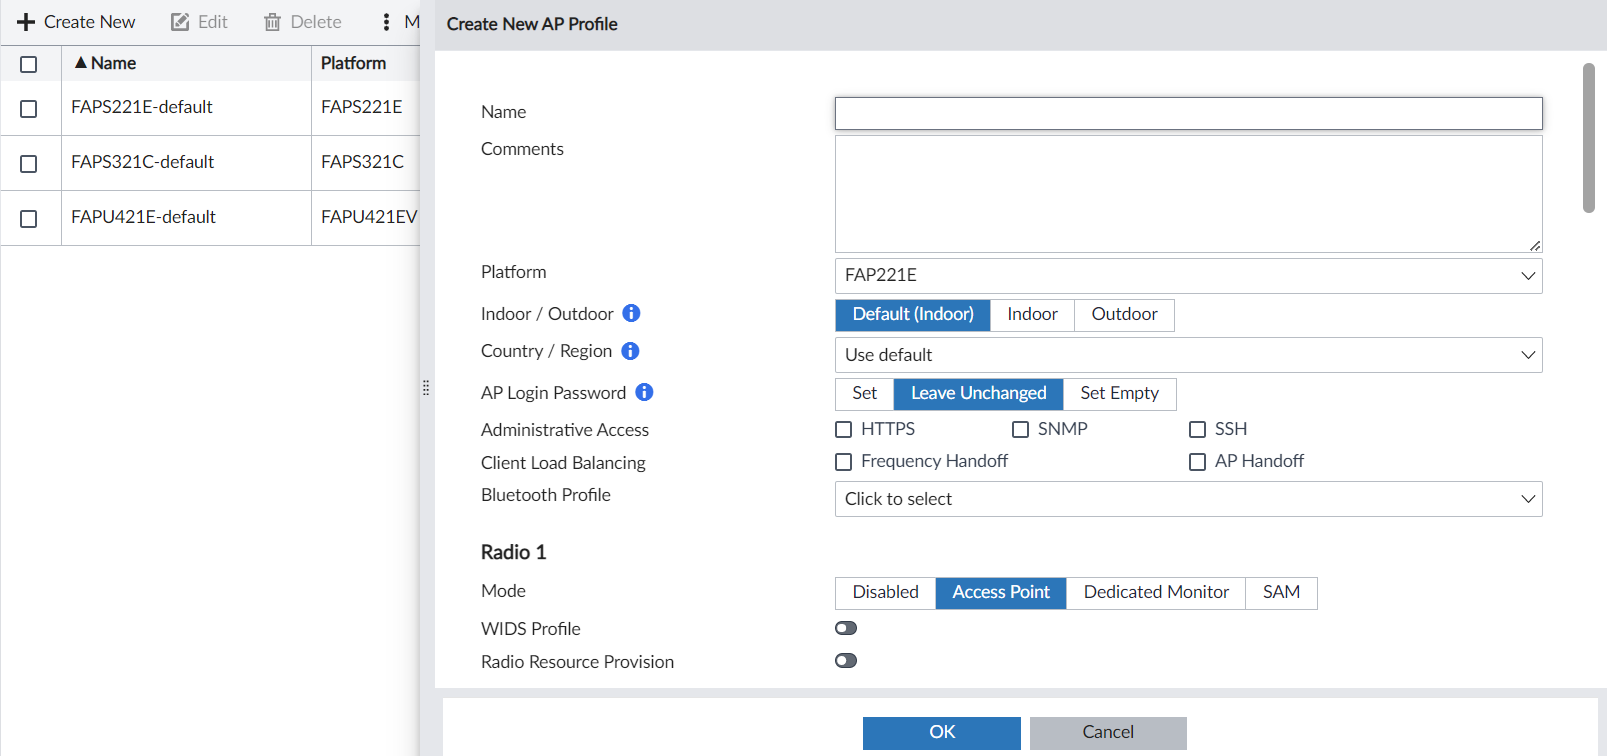Select the FAPS321C-default row checkbox
Viewport: 1607px width, 756px height.
coord(29,164)
